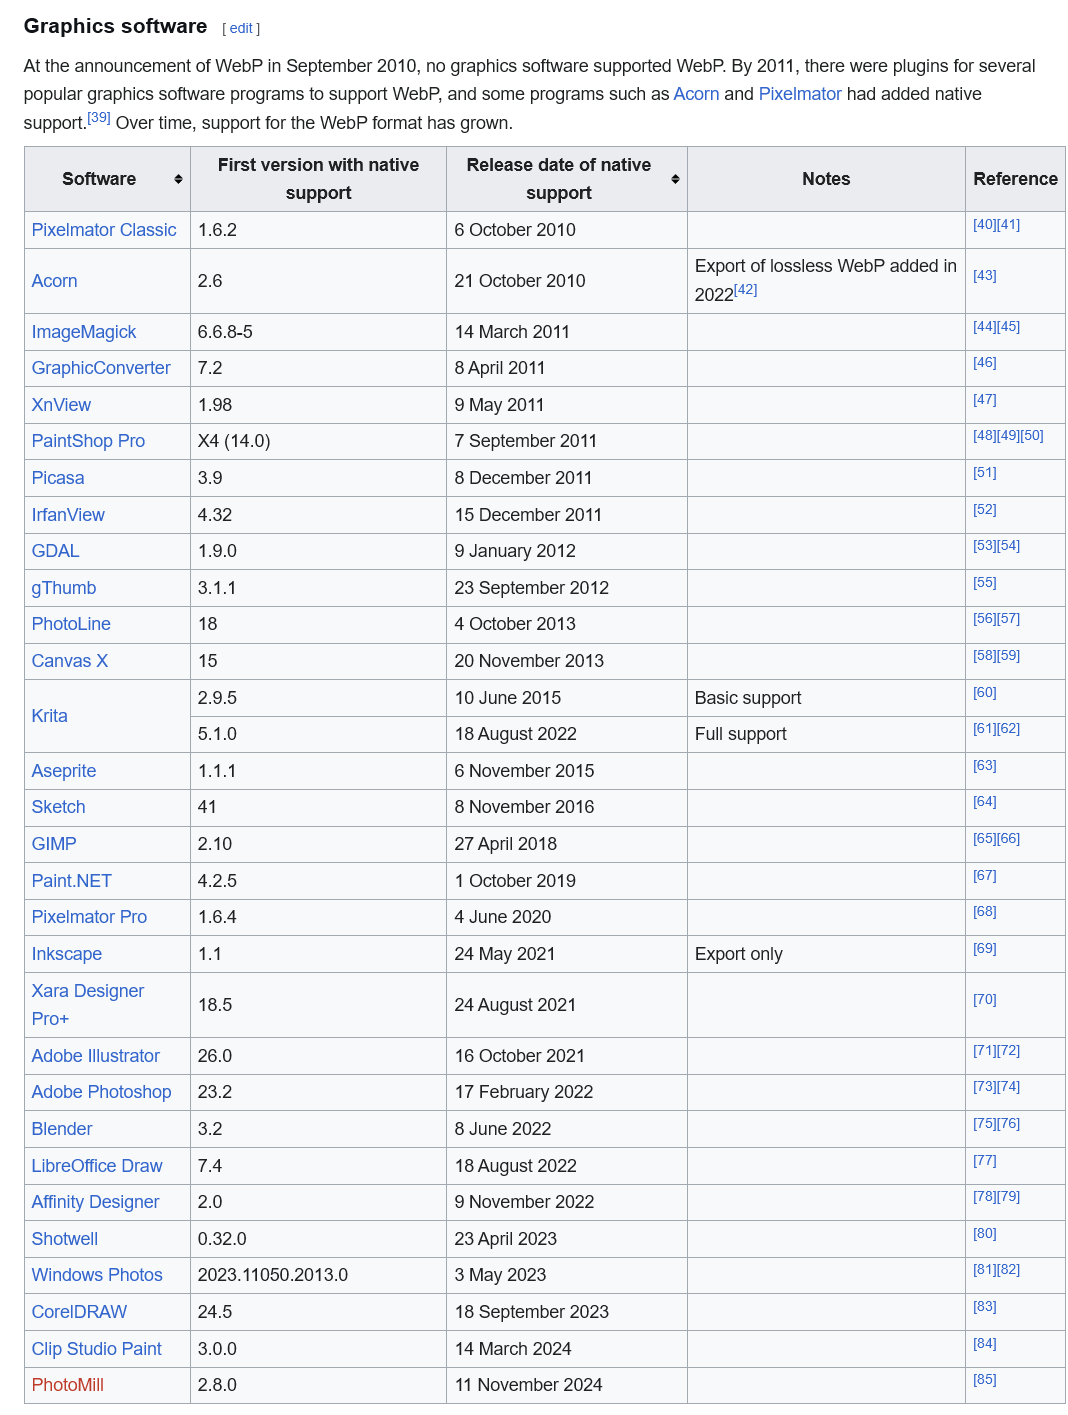Image resolution: width=1068 pixels, height=1415 pixels.
Task: Open reference 47 for XnView
Action: click(x=985, y=400)
